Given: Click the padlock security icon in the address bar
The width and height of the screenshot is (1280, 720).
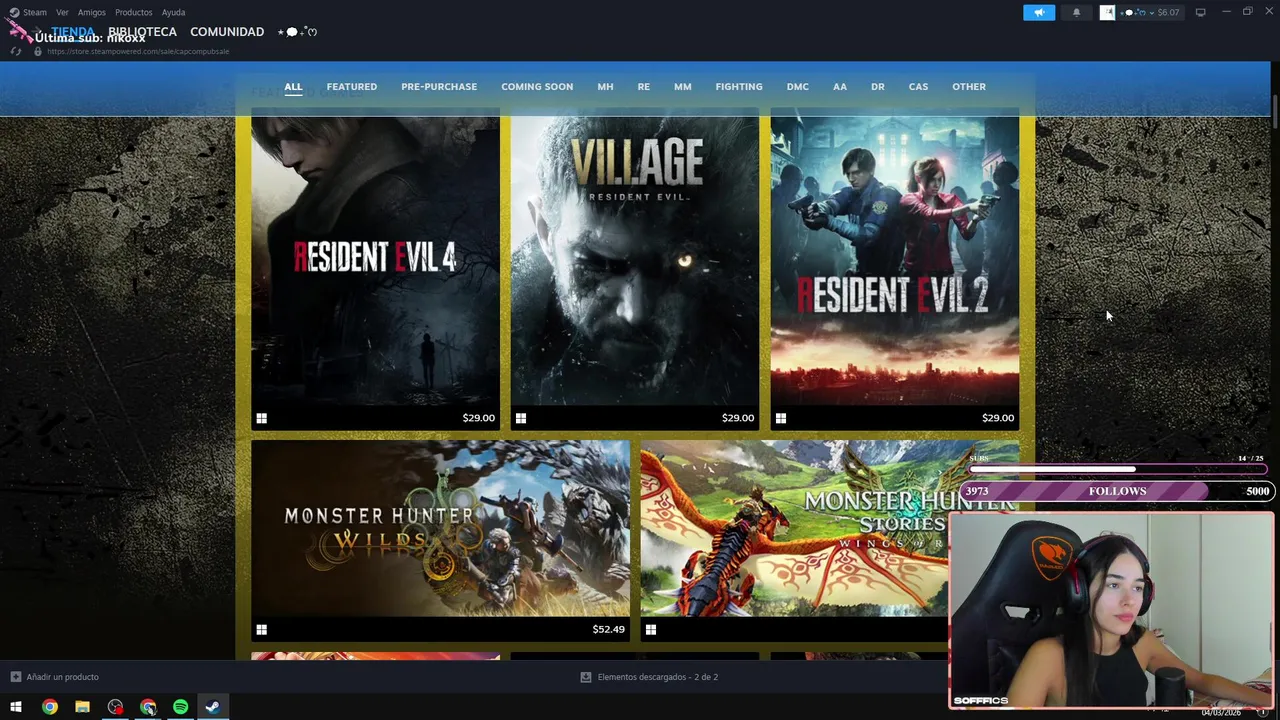Looking at the screenshot, I should 38,51.
